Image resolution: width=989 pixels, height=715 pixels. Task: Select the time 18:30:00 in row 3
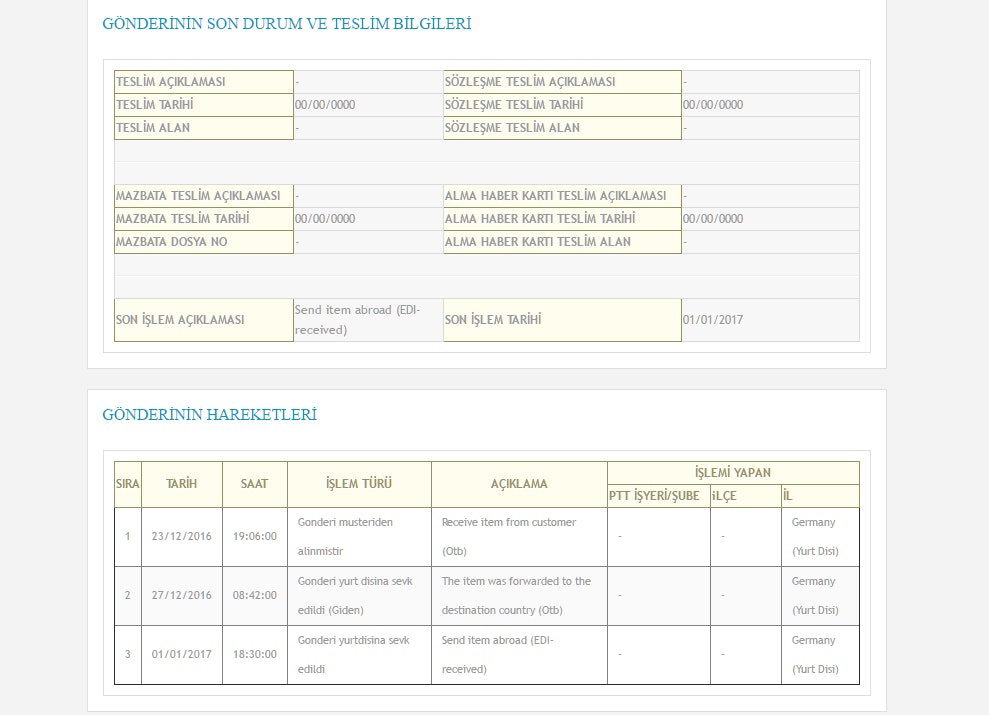[x=254, y=654]
